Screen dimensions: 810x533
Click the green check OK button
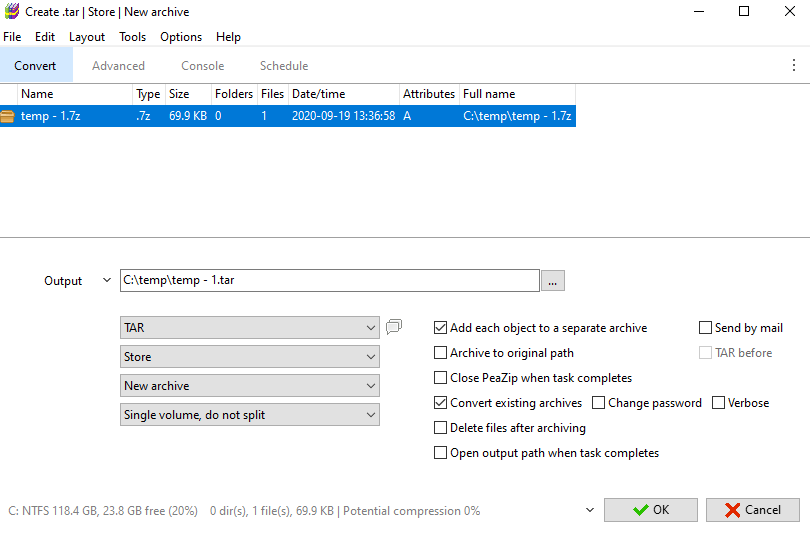point(651,510)
